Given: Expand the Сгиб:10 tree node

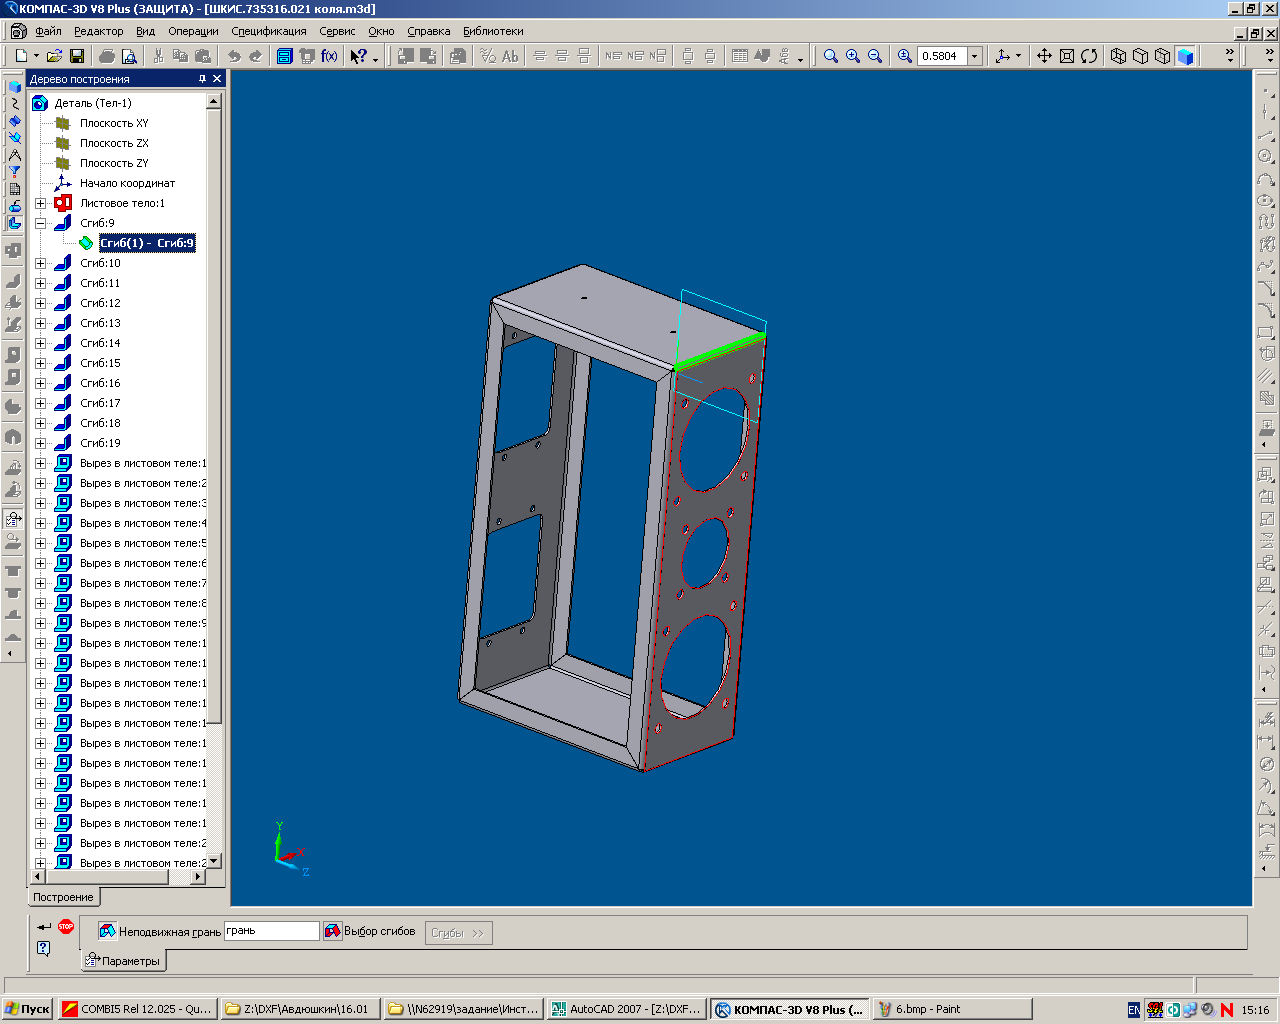Looking at the screenshot, I should pyautogui.click(x=41, y=263).
